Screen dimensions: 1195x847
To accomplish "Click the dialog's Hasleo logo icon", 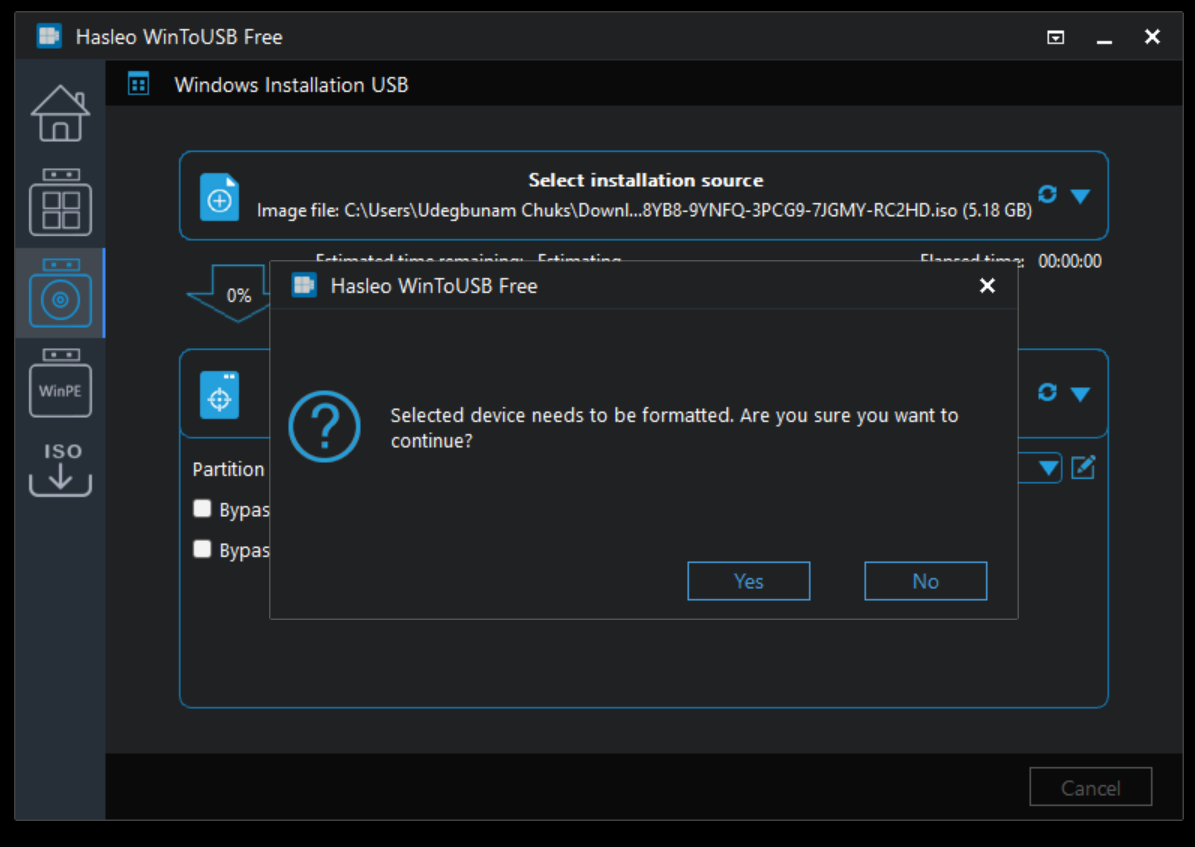I will pos(305,286).
